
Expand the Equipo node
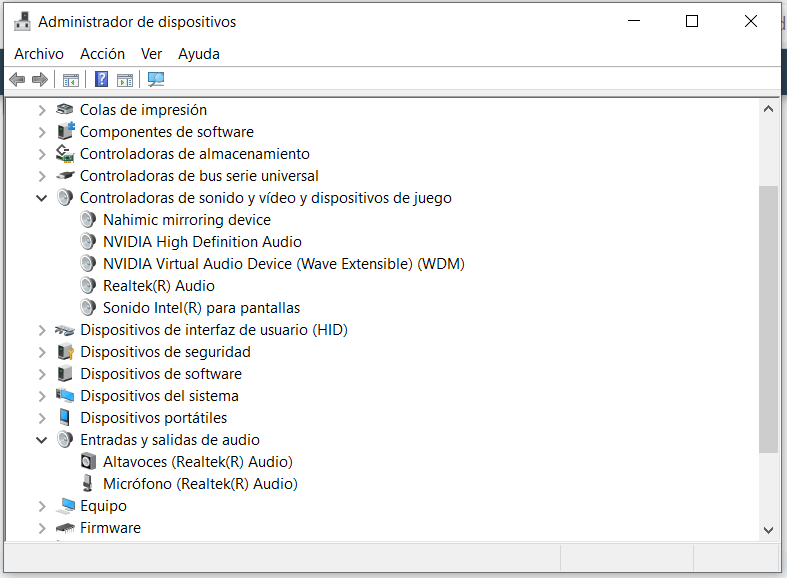42,506
